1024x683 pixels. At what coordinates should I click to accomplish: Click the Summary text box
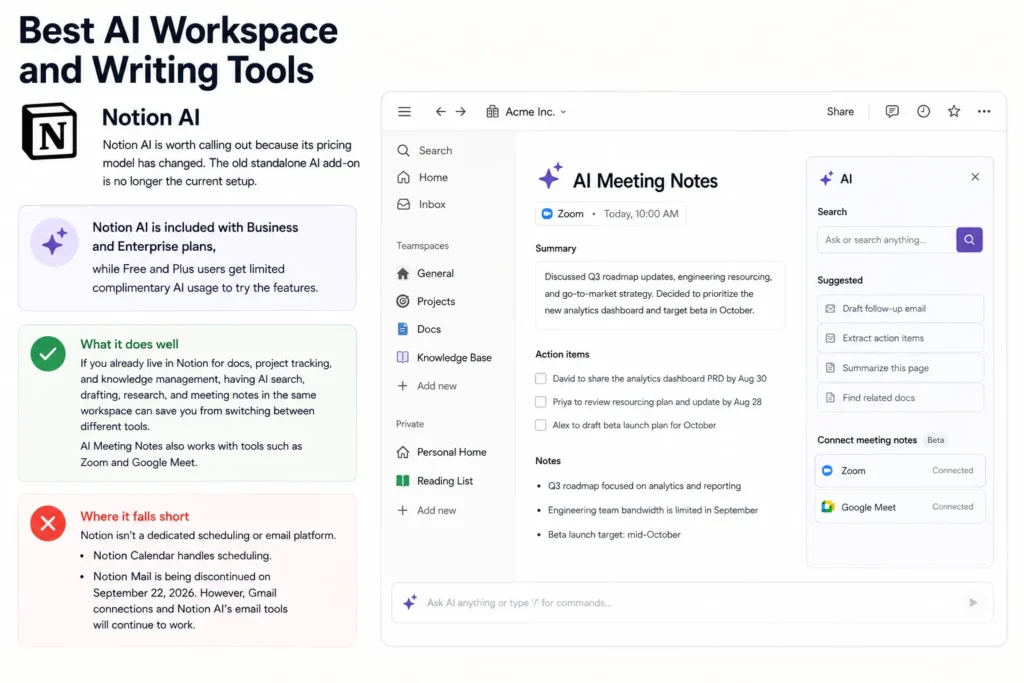click(660, 295)
